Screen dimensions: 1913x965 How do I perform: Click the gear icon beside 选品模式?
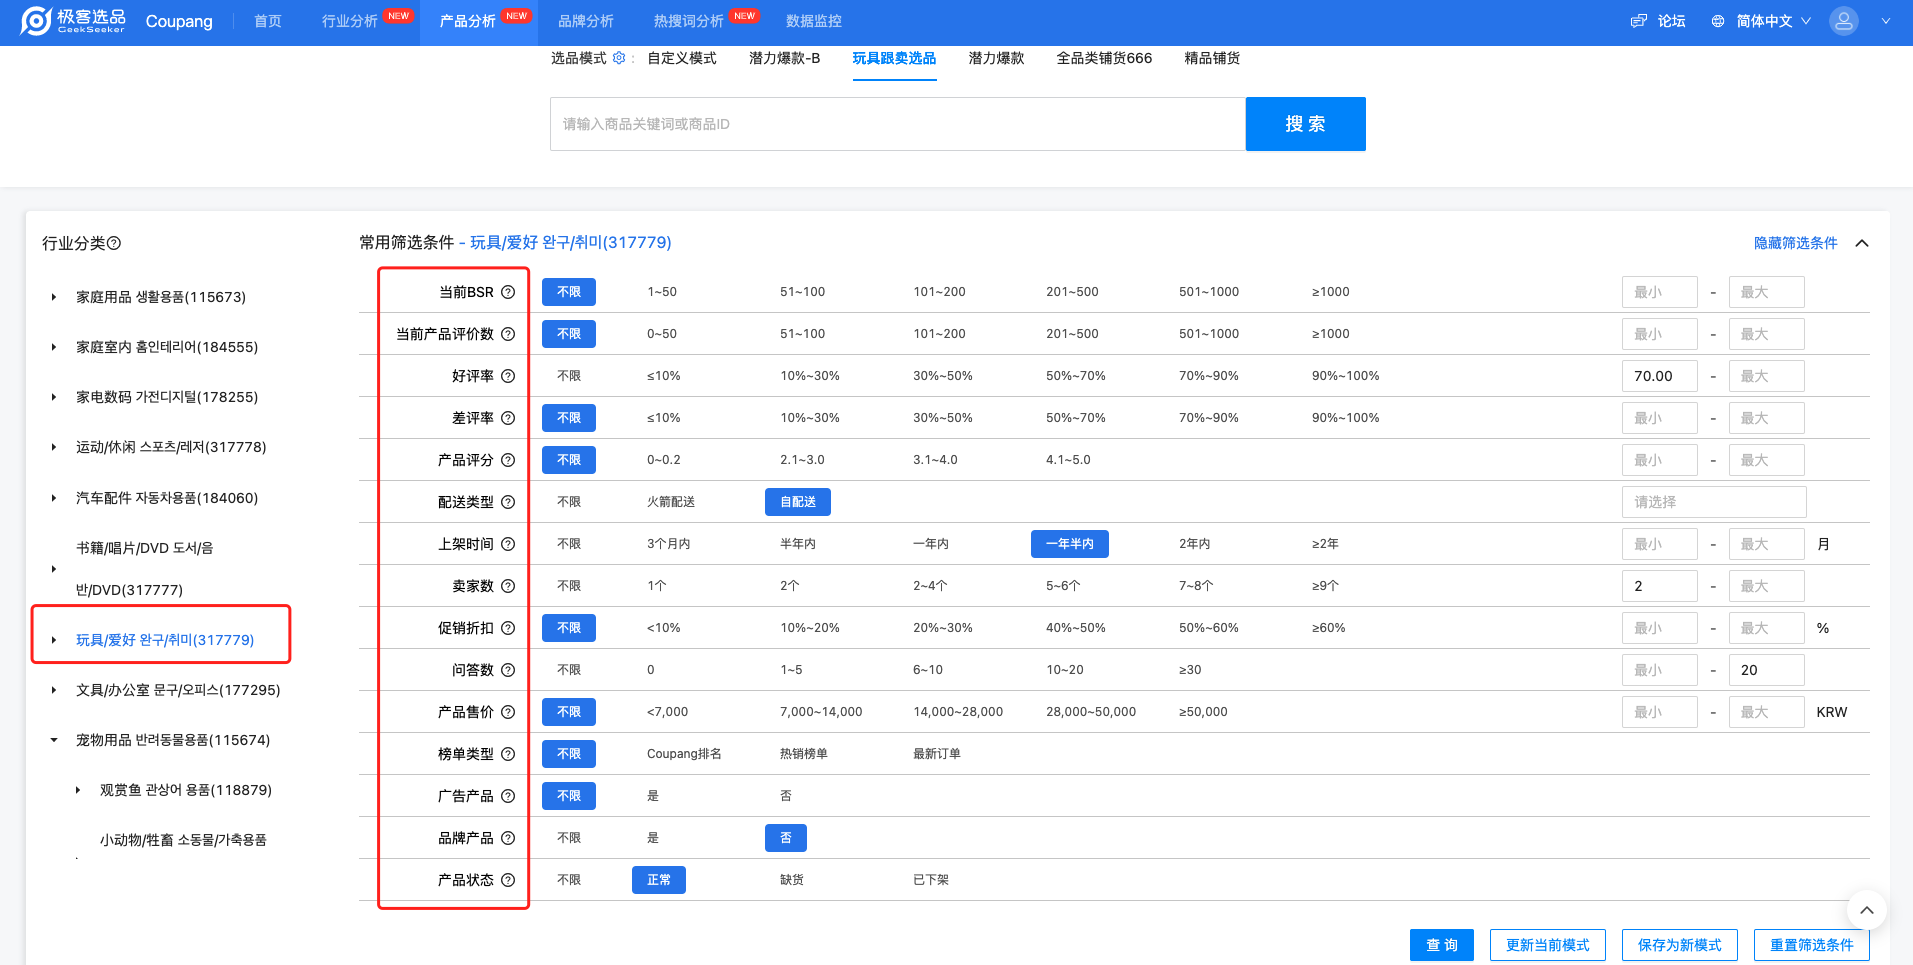(619, 58)
